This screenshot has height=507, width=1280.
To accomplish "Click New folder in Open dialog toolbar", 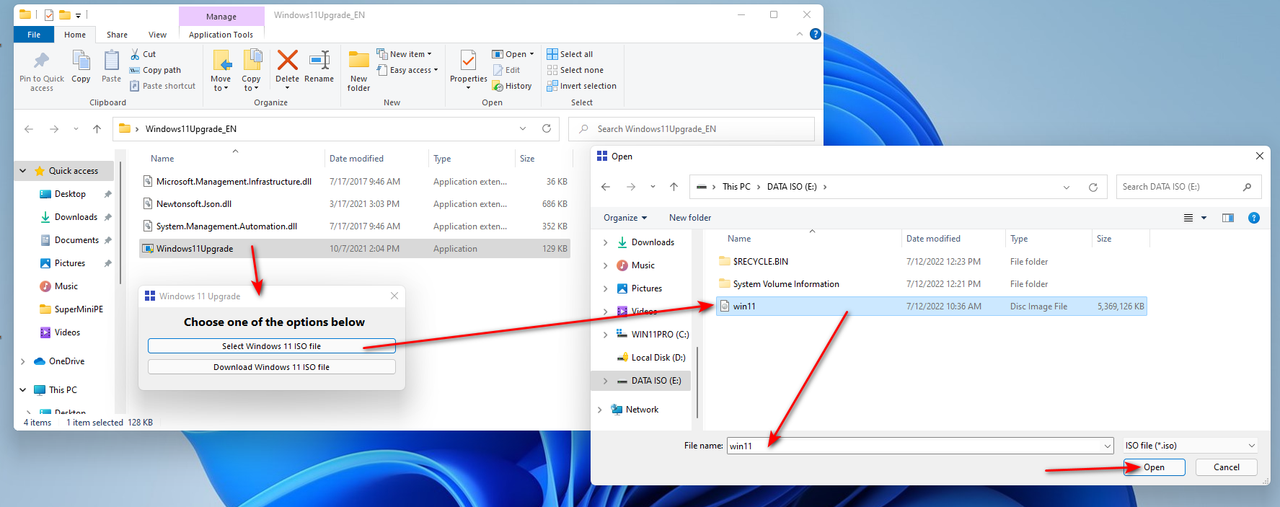I will coord(690,217).
